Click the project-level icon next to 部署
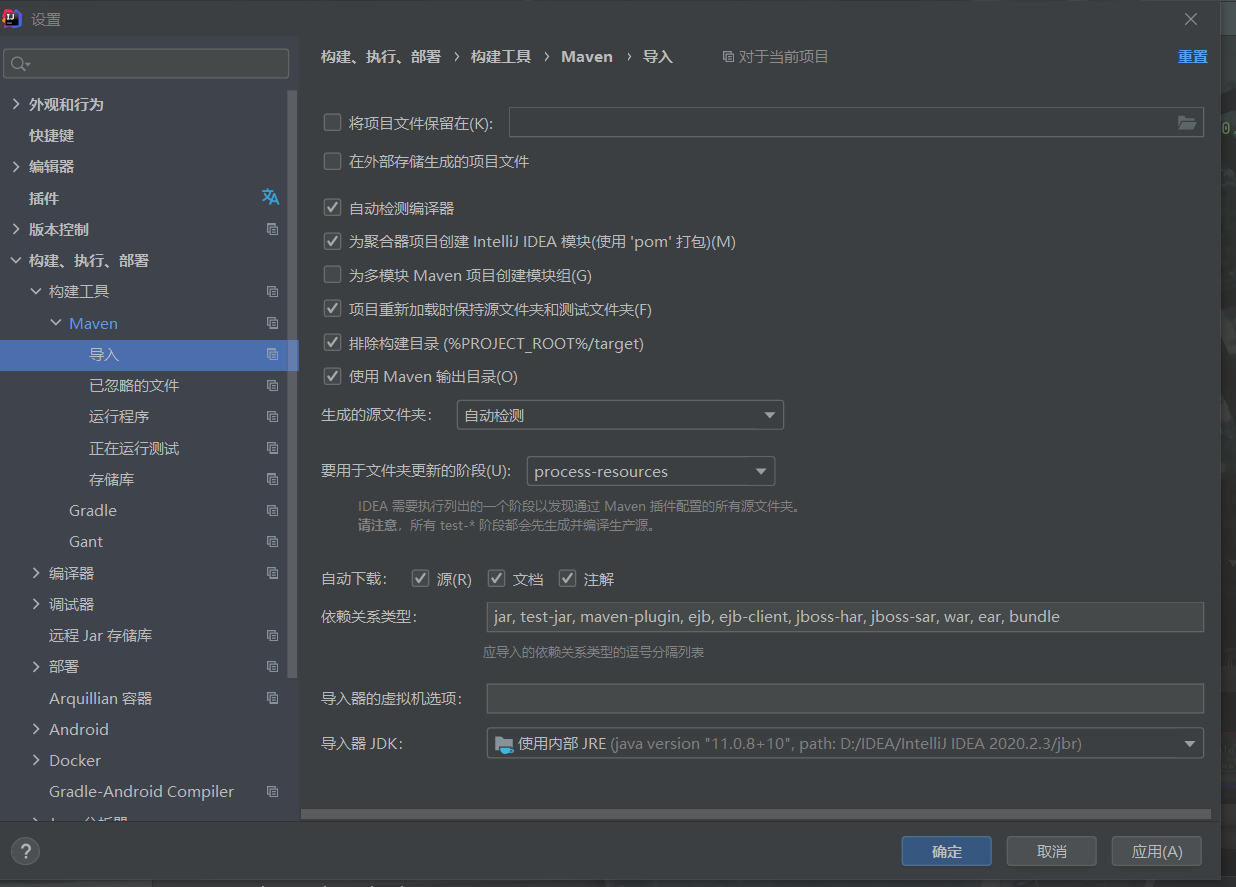This screenshot has width=1236, height=887. [272, 666]
